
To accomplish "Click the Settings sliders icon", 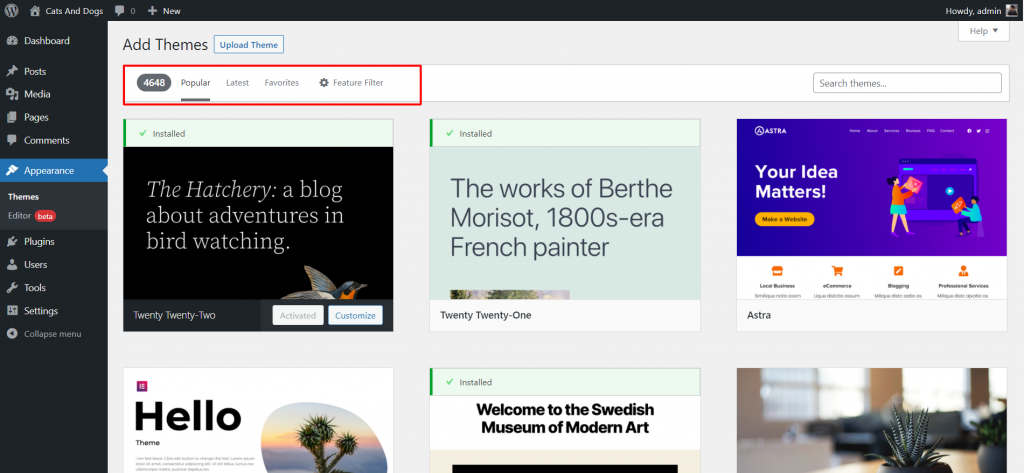I will coord(12,311).
